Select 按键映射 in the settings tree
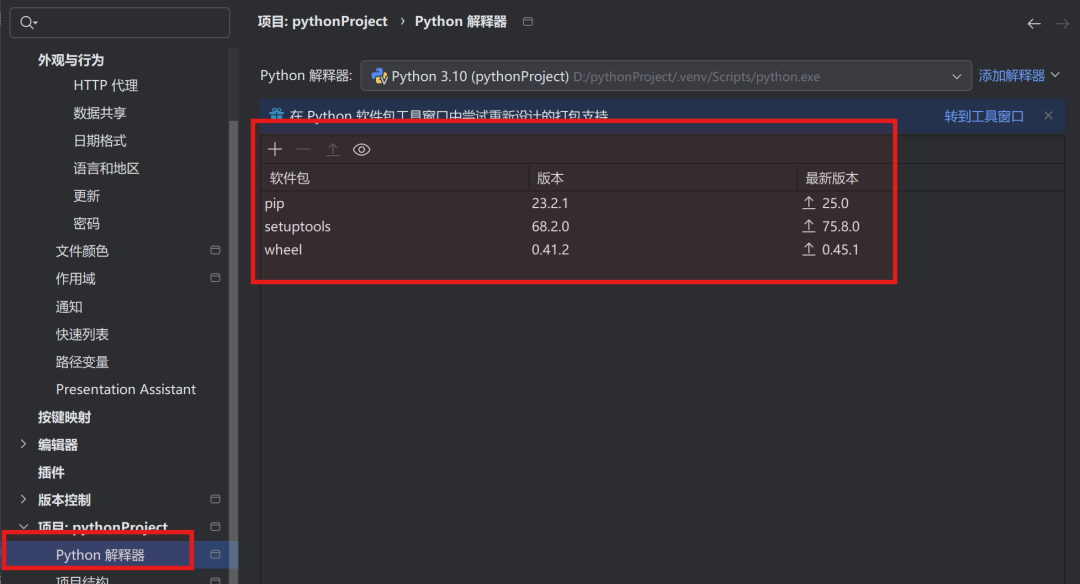Viewport: 1080px width, 584px height. [x=64, y=417]
